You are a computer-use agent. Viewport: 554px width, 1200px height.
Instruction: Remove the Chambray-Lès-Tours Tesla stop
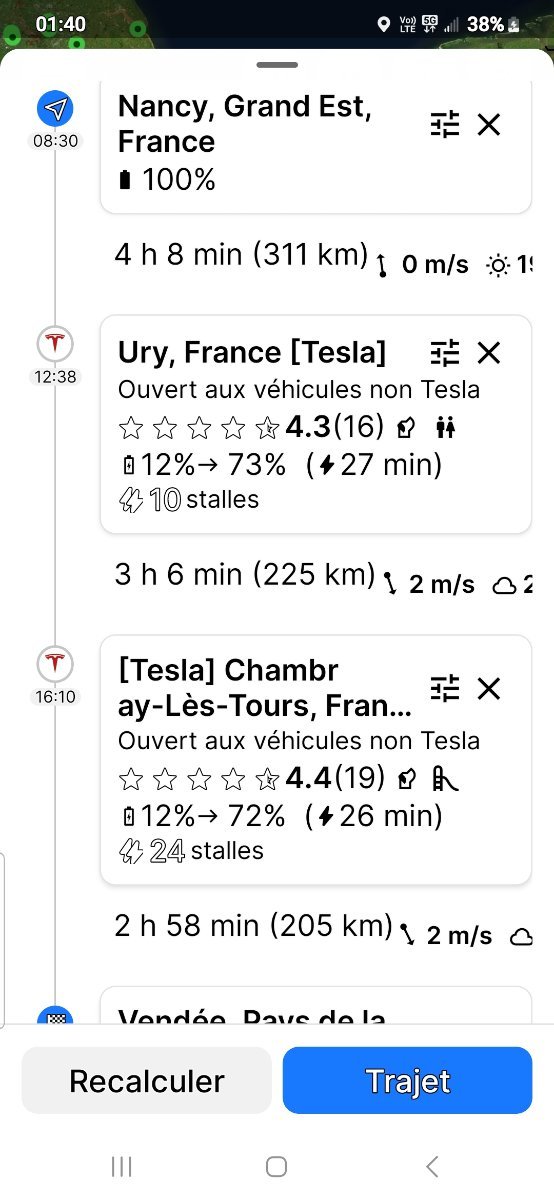click(x=488, y=688)
